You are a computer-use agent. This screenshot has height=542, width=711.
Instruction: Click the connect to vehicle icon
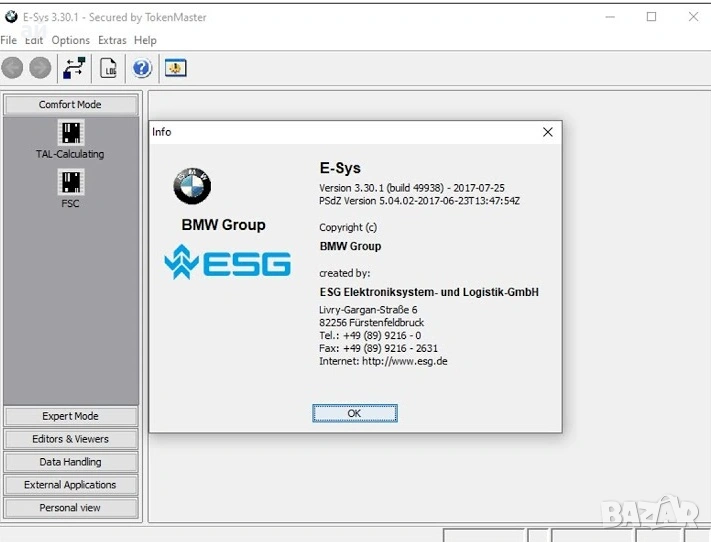pos(74,68)
